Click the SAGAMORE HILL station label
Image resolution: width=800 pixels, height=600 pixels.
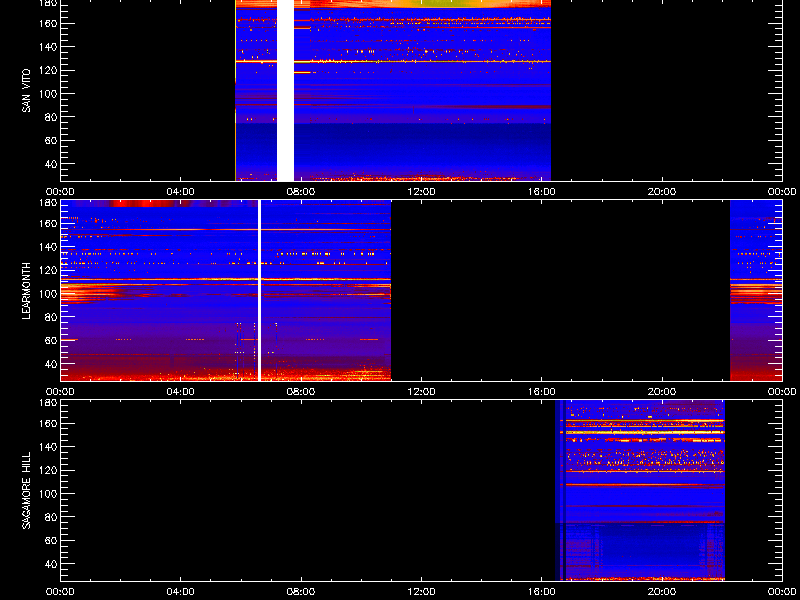[x=26, y=490]
